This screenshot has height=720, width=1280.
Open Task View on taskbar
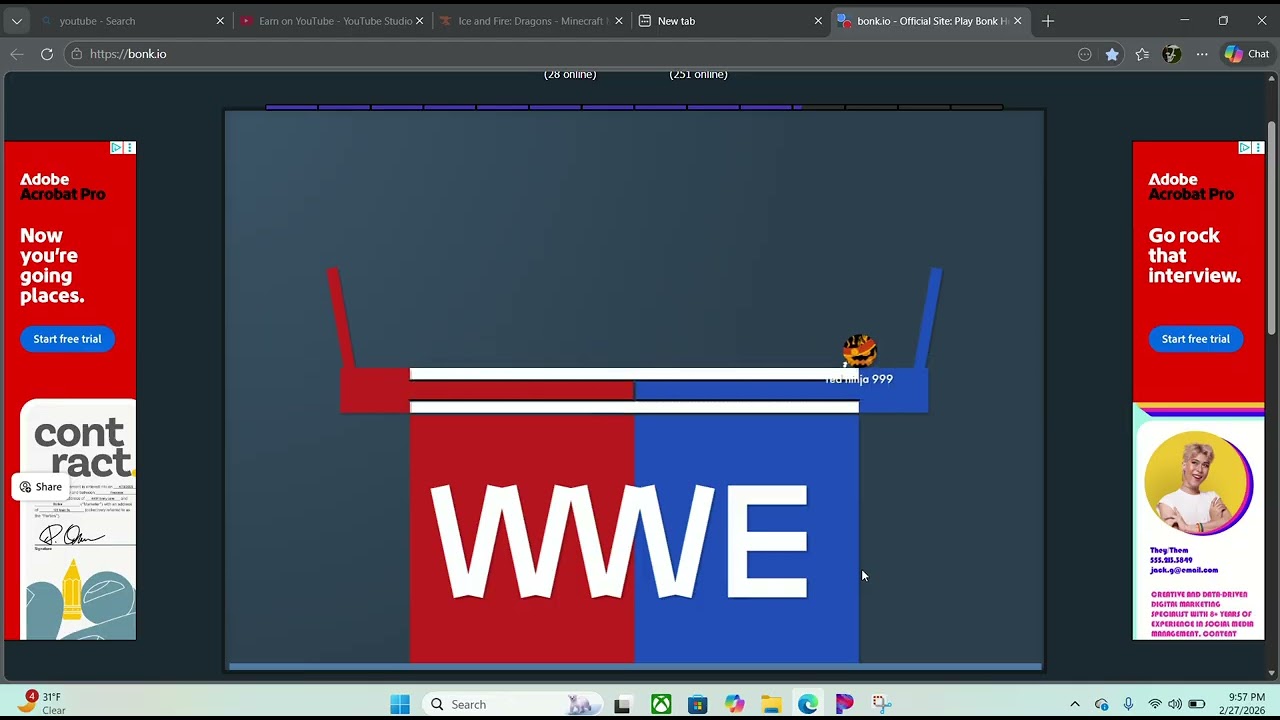622,704
